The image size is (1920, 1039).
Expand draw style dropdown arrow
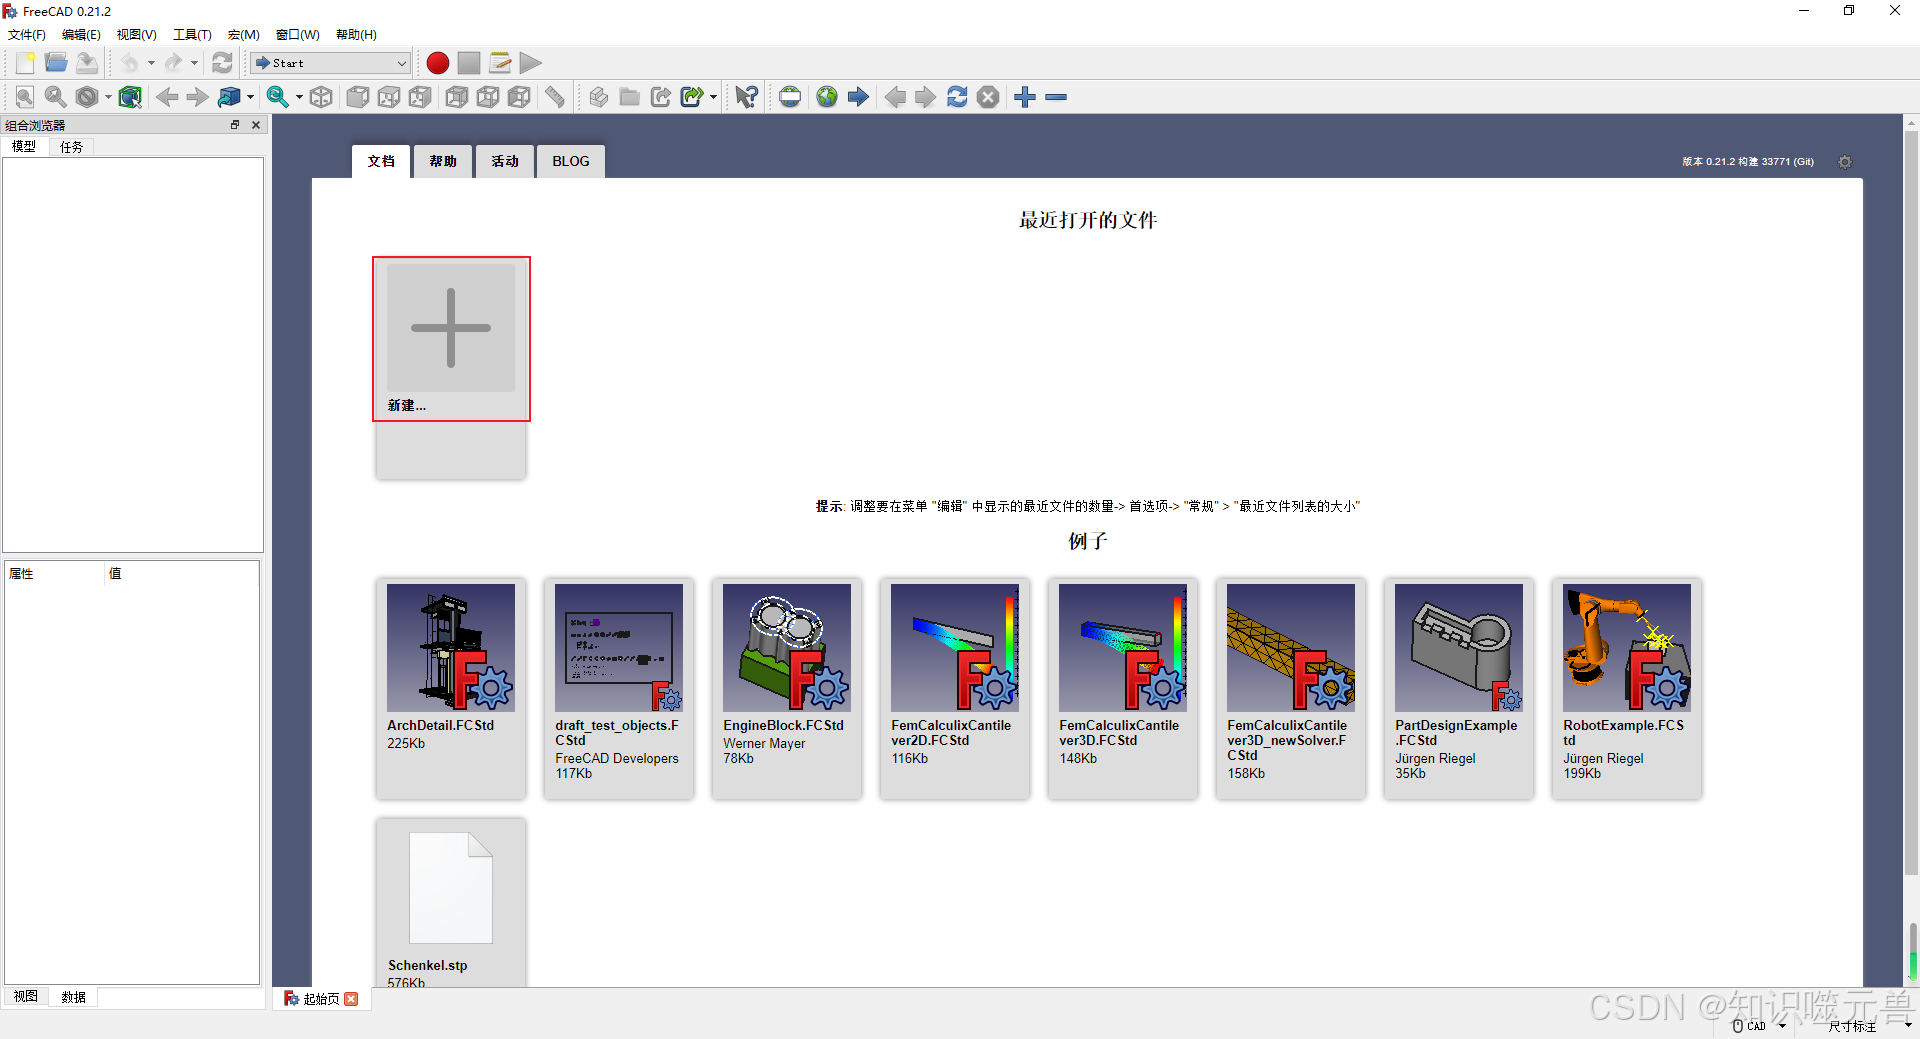click(108, 97)
